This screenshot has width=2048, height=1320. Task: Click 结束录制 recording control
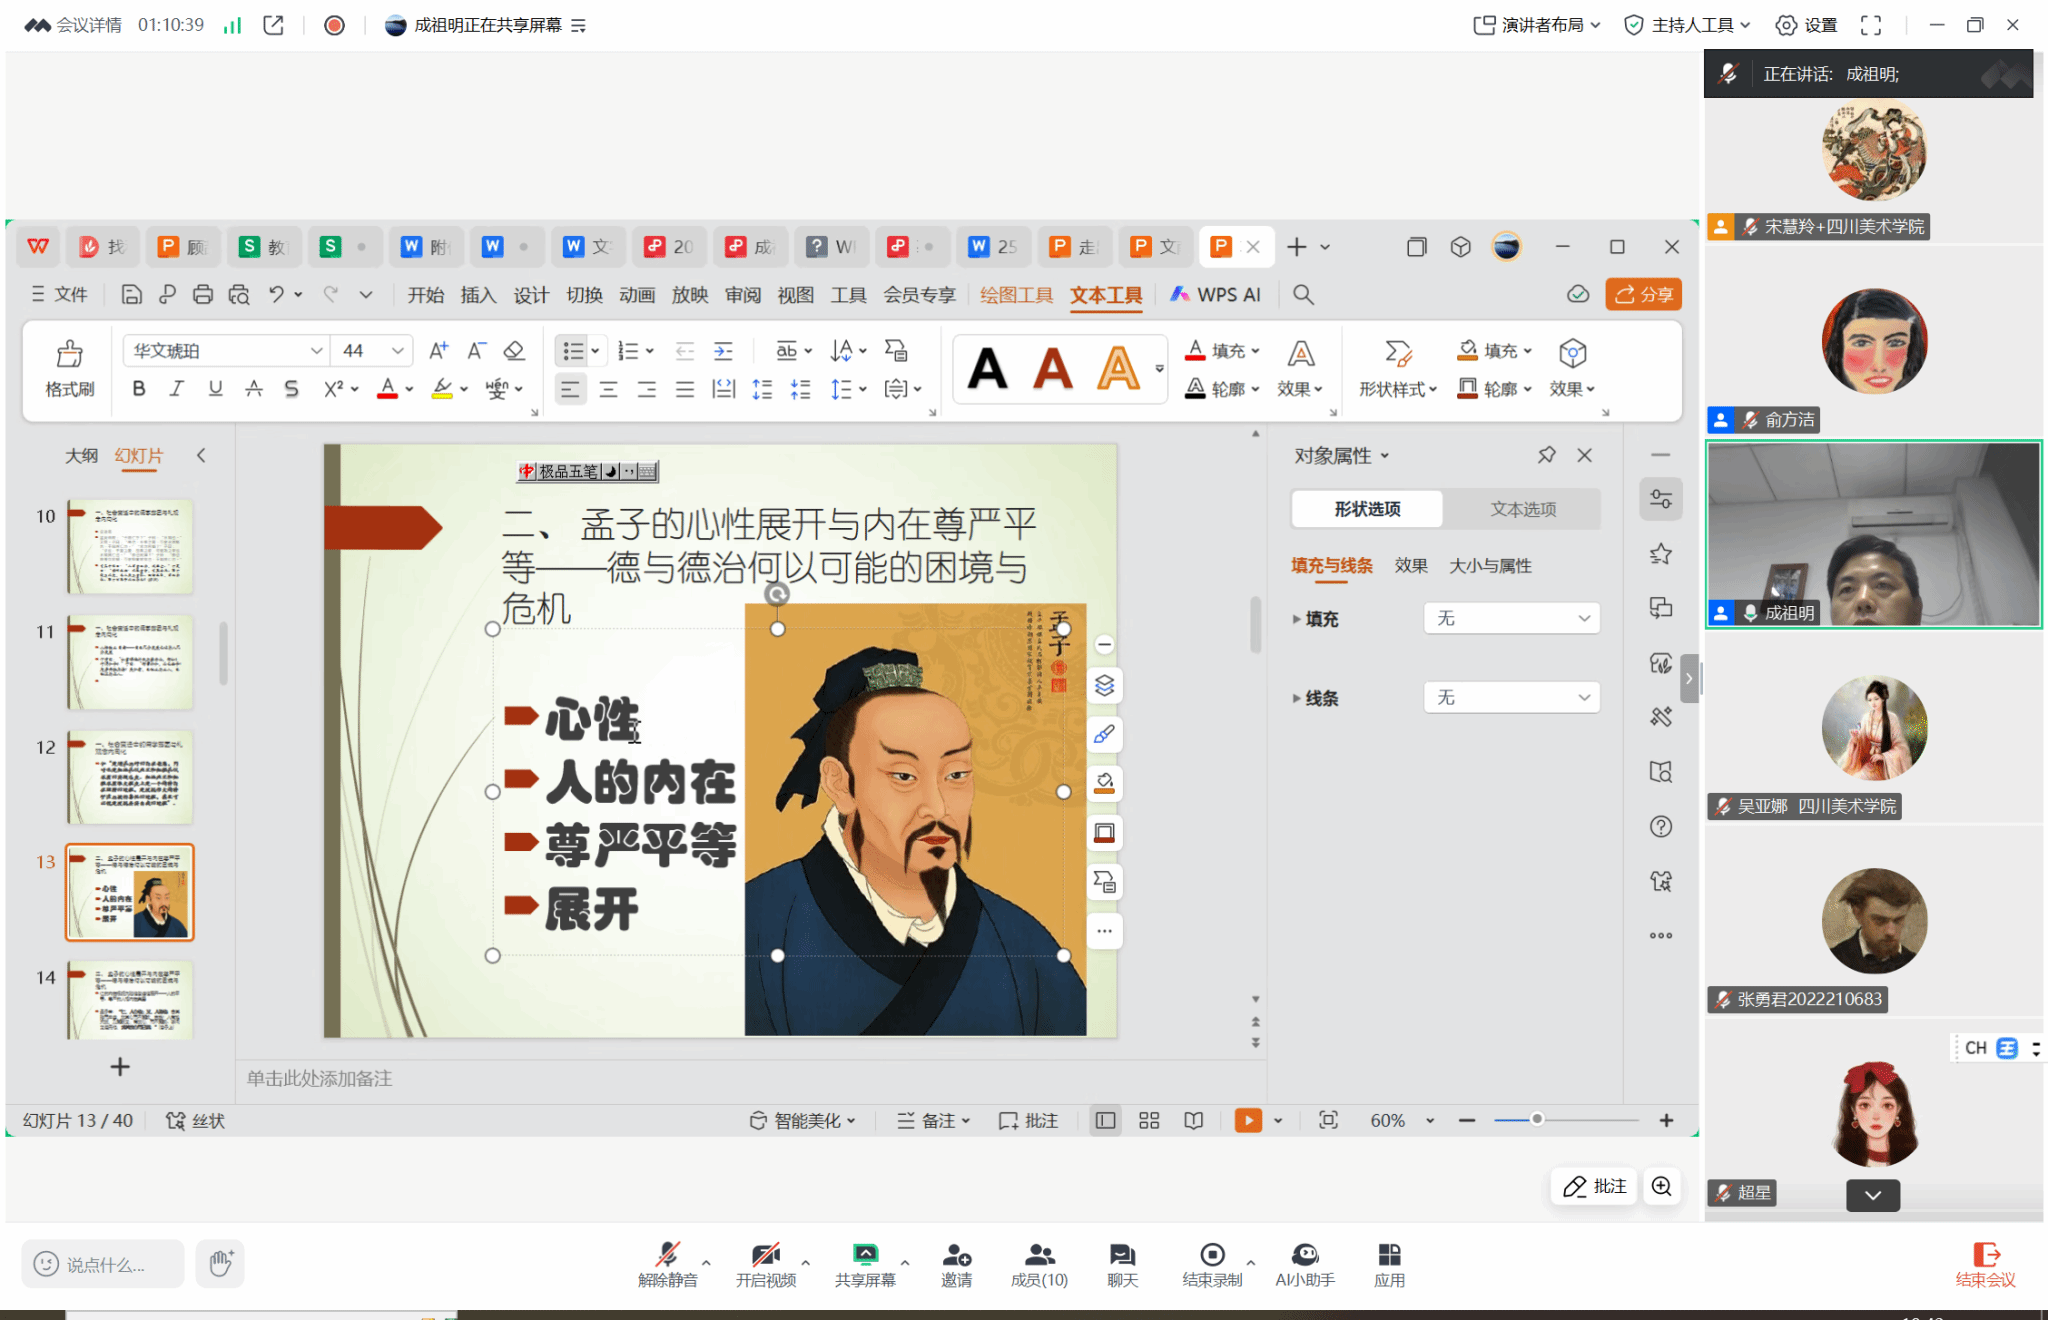point(1212,1264)
